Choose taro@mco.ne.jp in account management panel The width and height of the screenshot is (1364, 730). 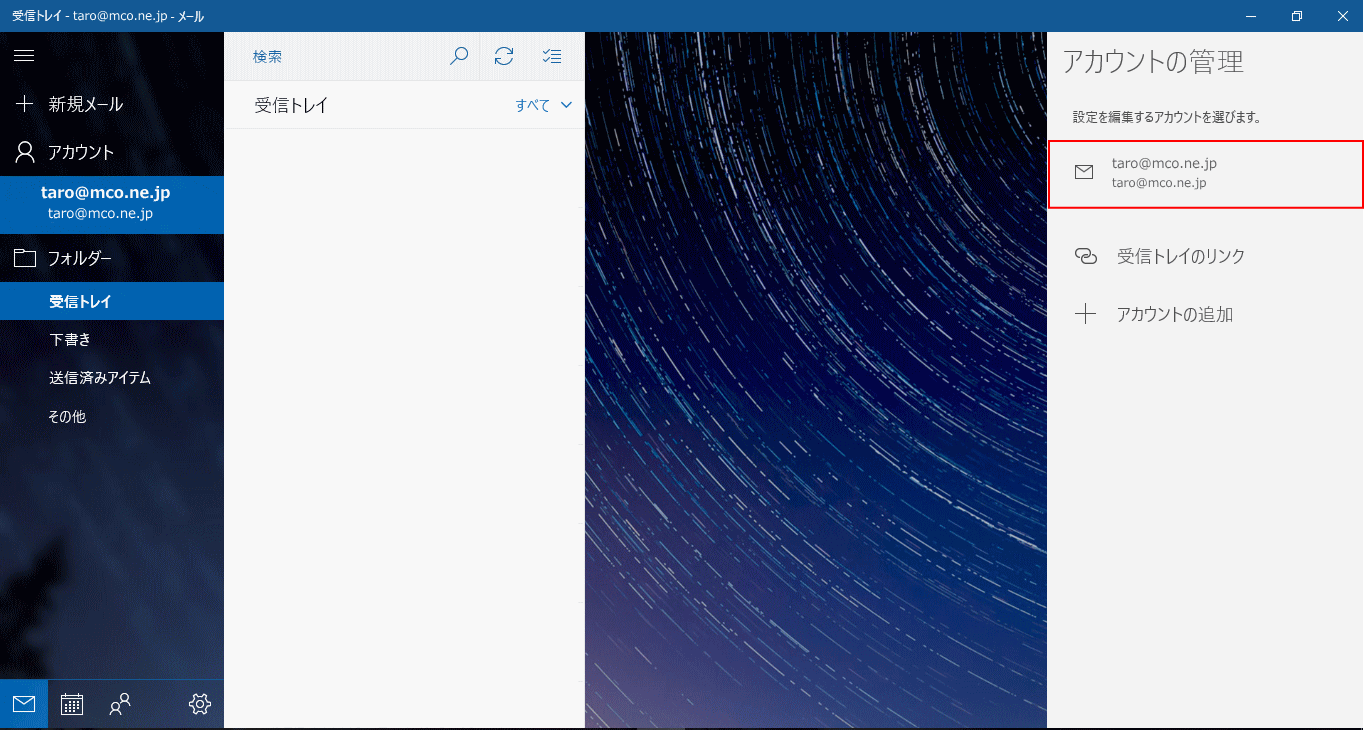(1205, 173)
